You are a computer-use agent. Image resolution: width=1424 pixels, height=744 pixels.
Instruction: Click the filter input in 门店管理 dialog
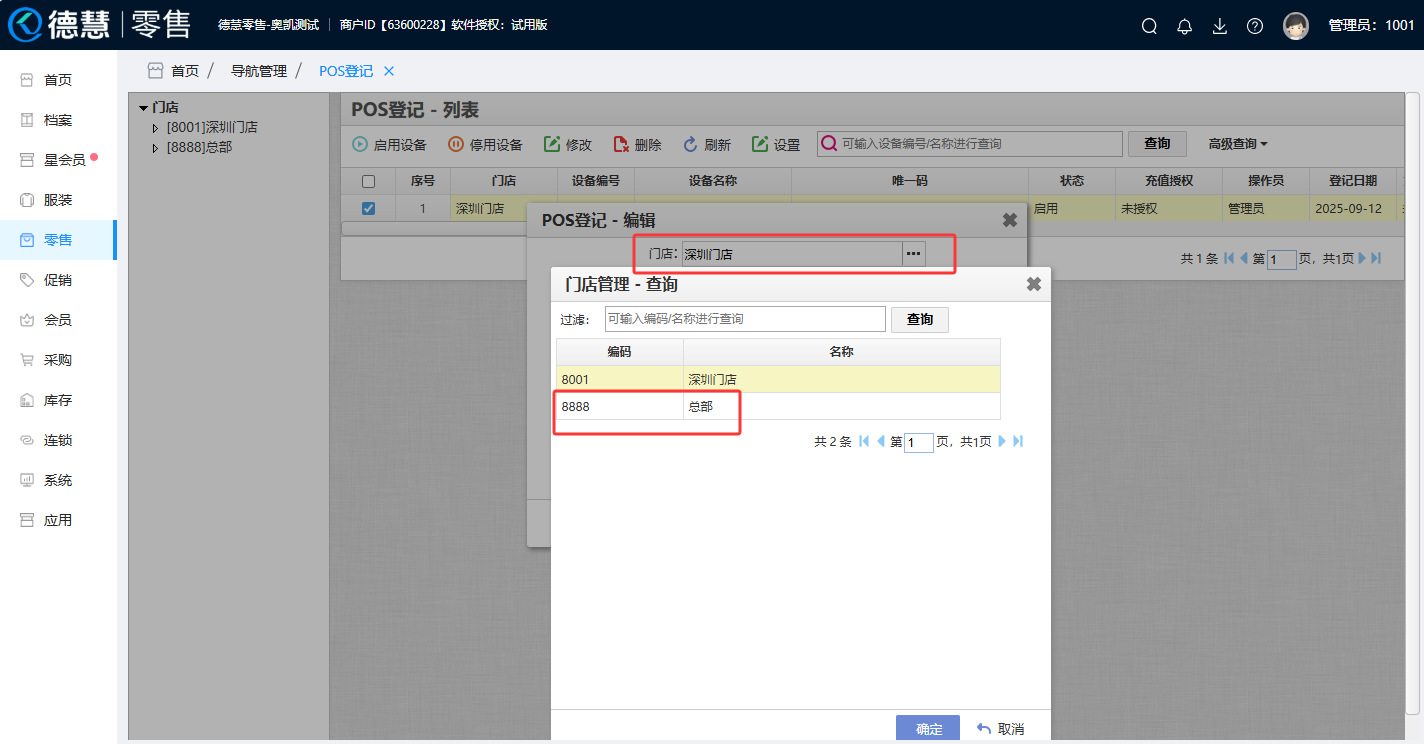[745, 319]
